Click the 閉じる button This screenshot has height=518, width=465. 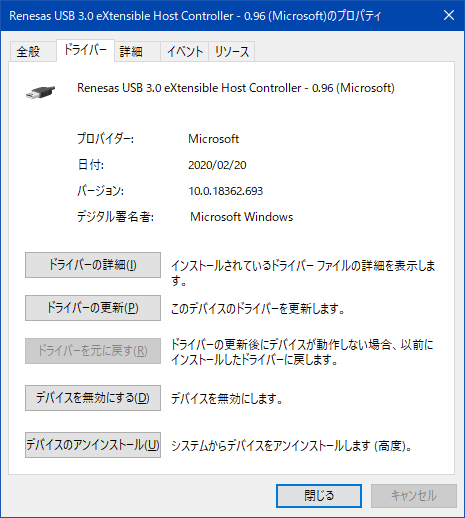[x=319, y=496]
